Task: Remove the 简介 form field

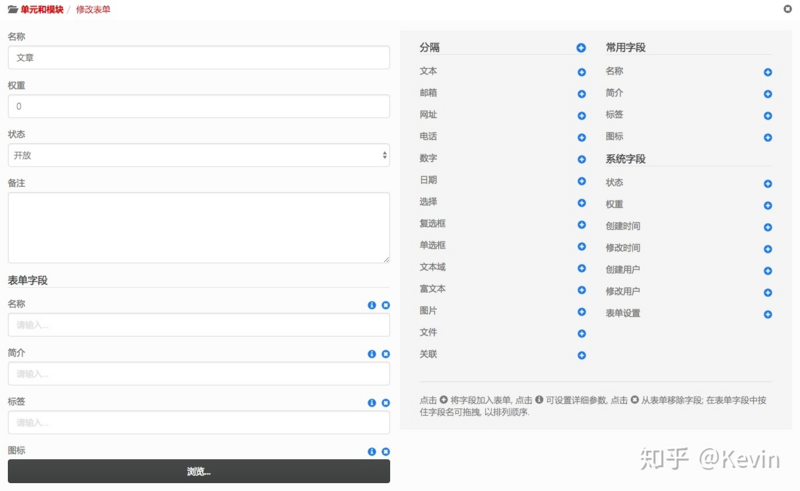Action: (386, 354)
